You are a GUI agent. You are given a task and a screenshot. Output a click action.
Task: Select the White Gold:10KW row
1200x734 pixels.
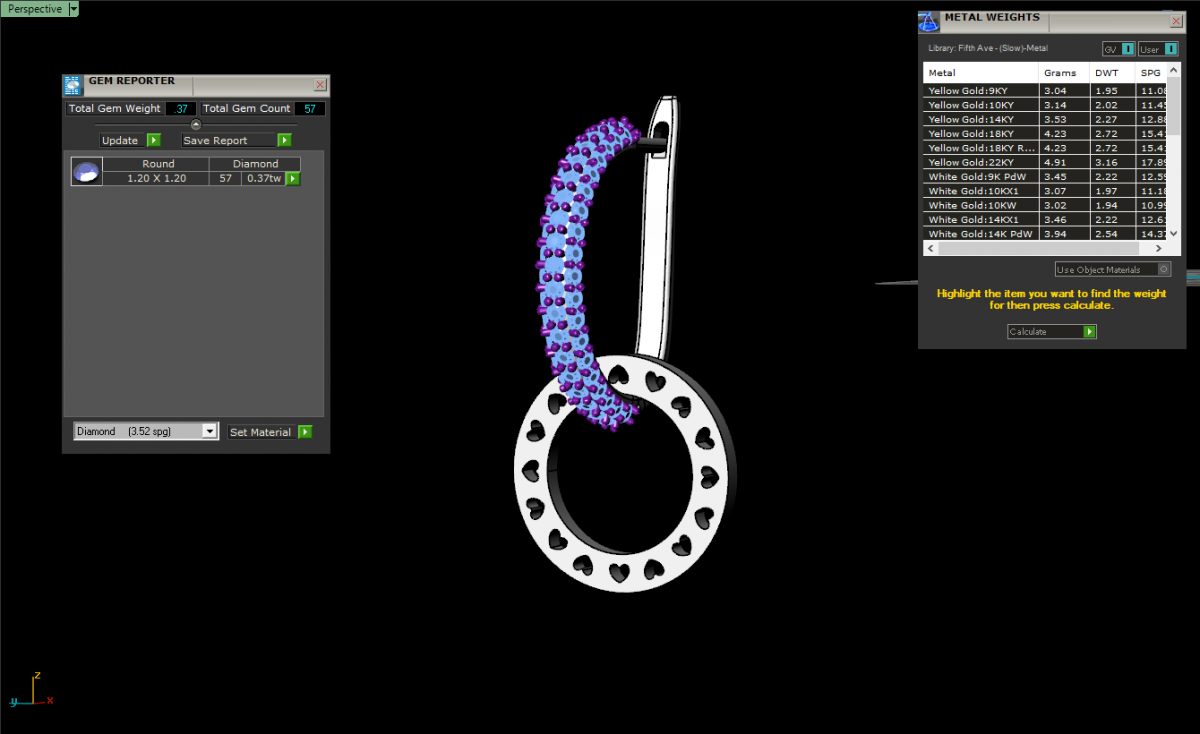point(980,205)
